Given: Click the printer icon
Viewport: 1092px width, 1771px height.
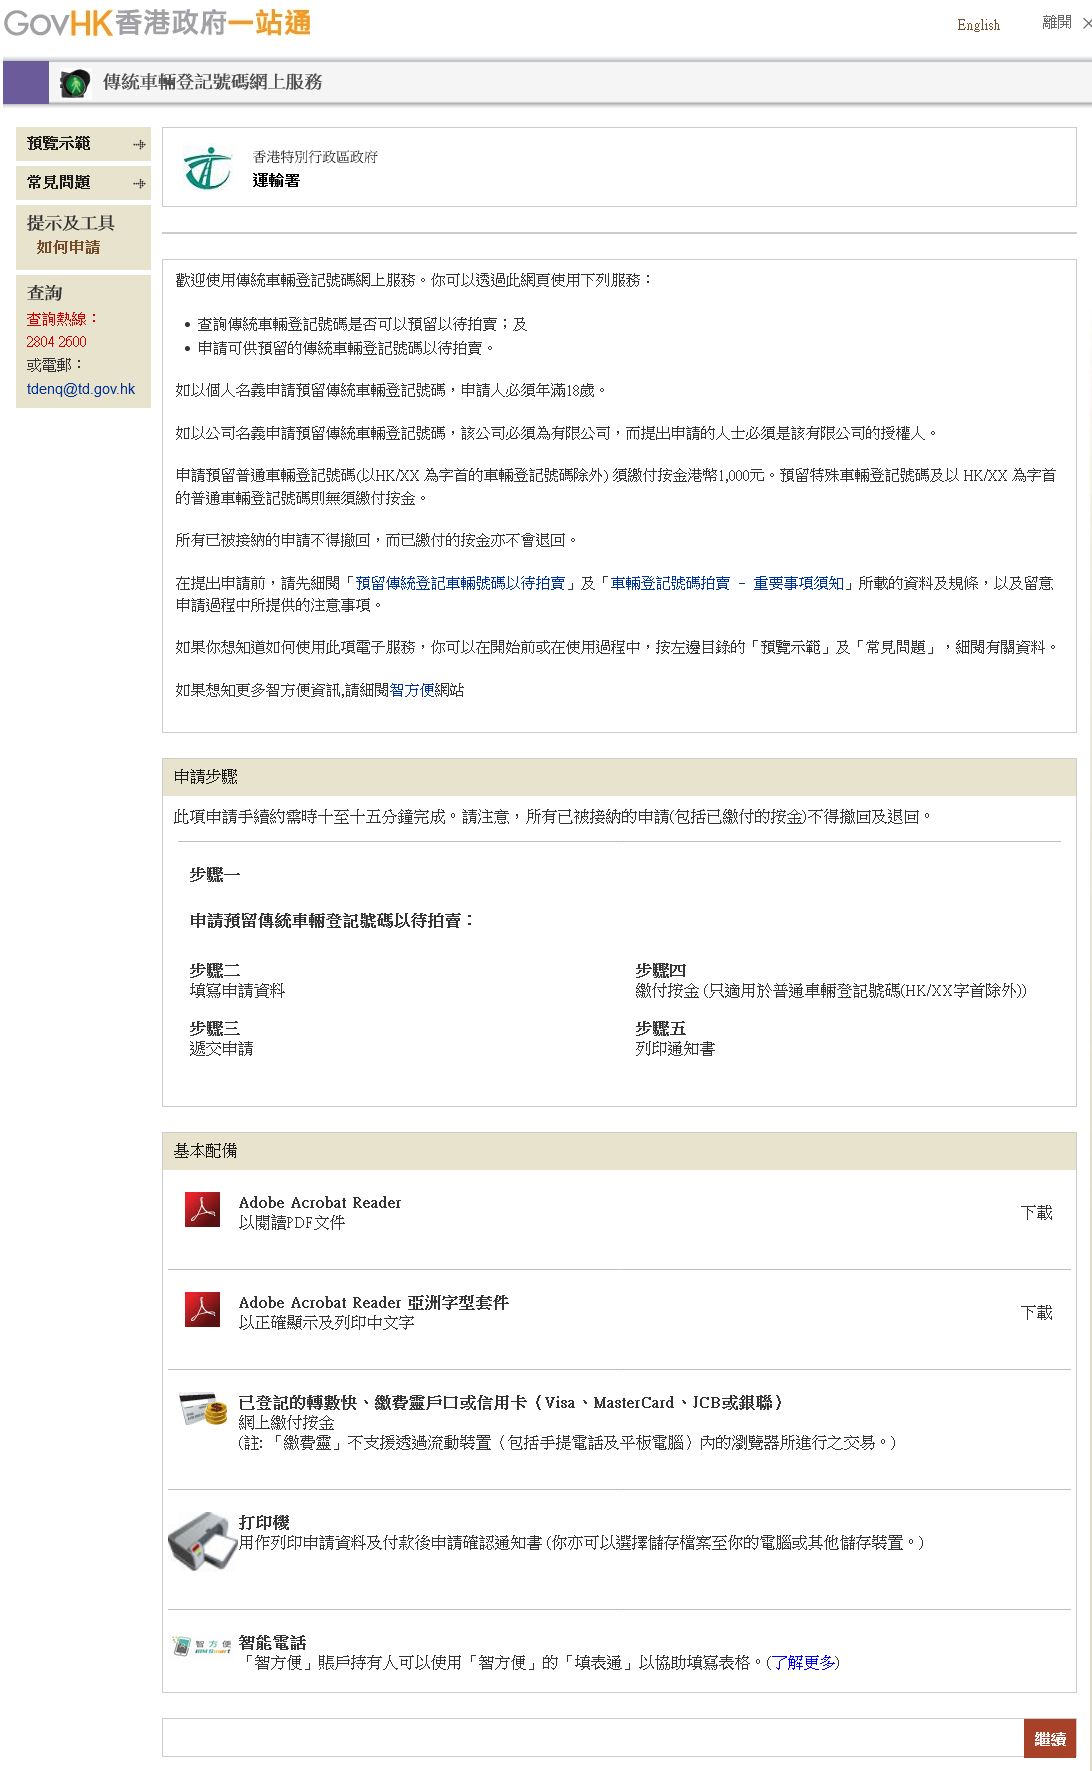Looking at the screenshot, I should coord(201,1540).
